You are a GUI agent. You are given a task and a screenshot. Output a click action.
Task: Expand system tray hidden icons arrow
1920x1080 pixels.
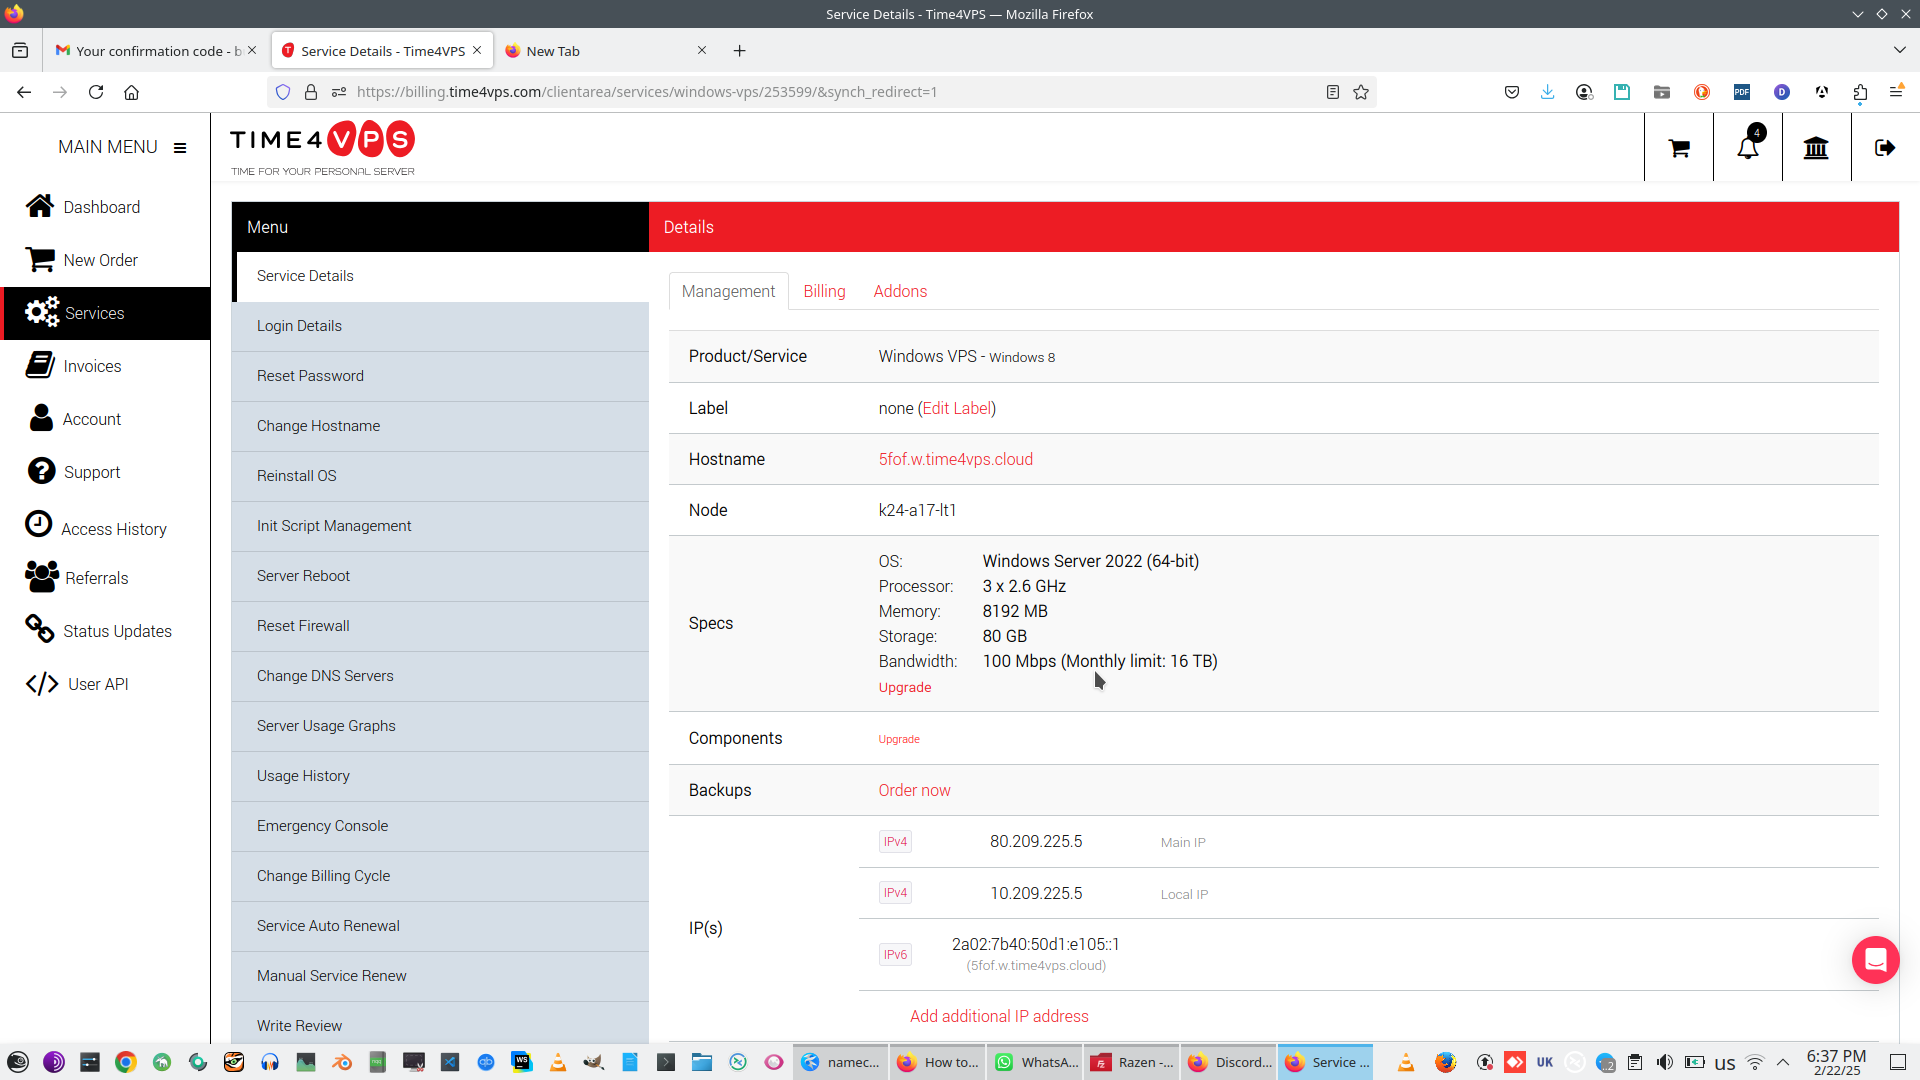[x=1783, y=1062]
